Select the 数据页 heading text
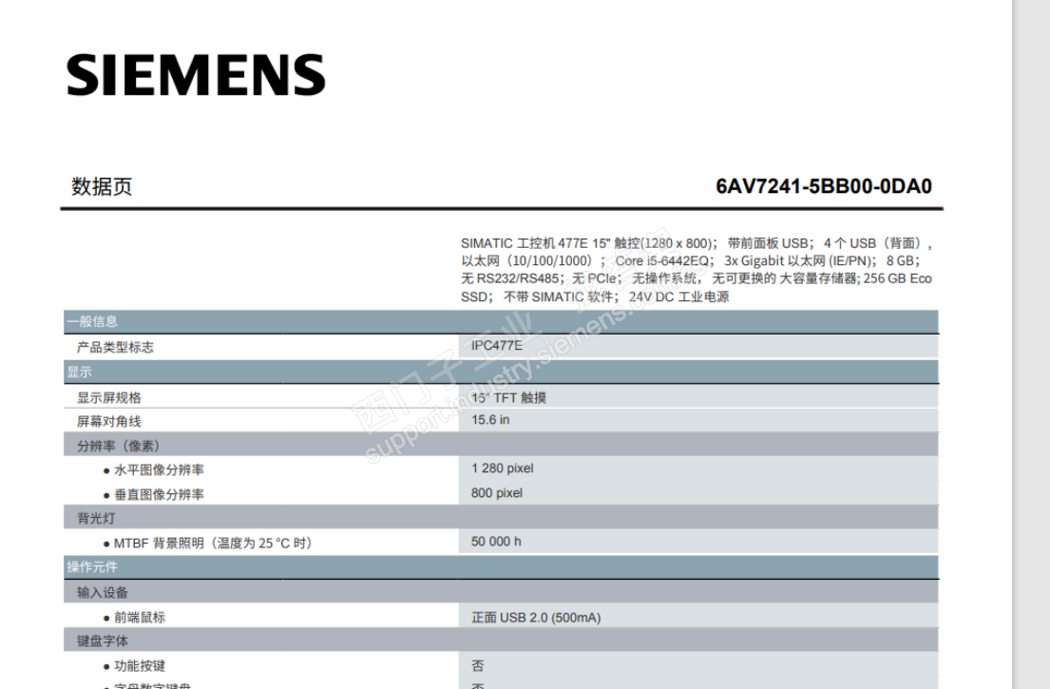Image resolution: width=1050 pixels, height=689 pixels. 102,186
